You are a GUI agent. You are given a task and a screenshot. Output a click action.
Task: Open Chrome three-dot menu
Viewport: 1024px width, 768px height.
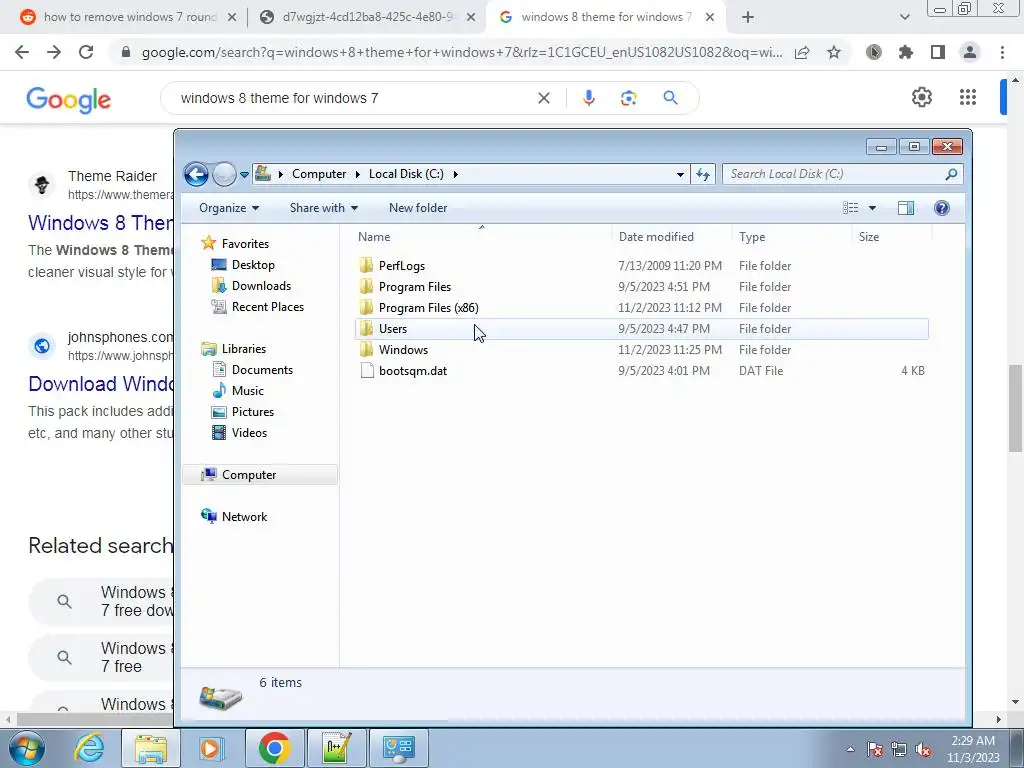(1002, 52)
